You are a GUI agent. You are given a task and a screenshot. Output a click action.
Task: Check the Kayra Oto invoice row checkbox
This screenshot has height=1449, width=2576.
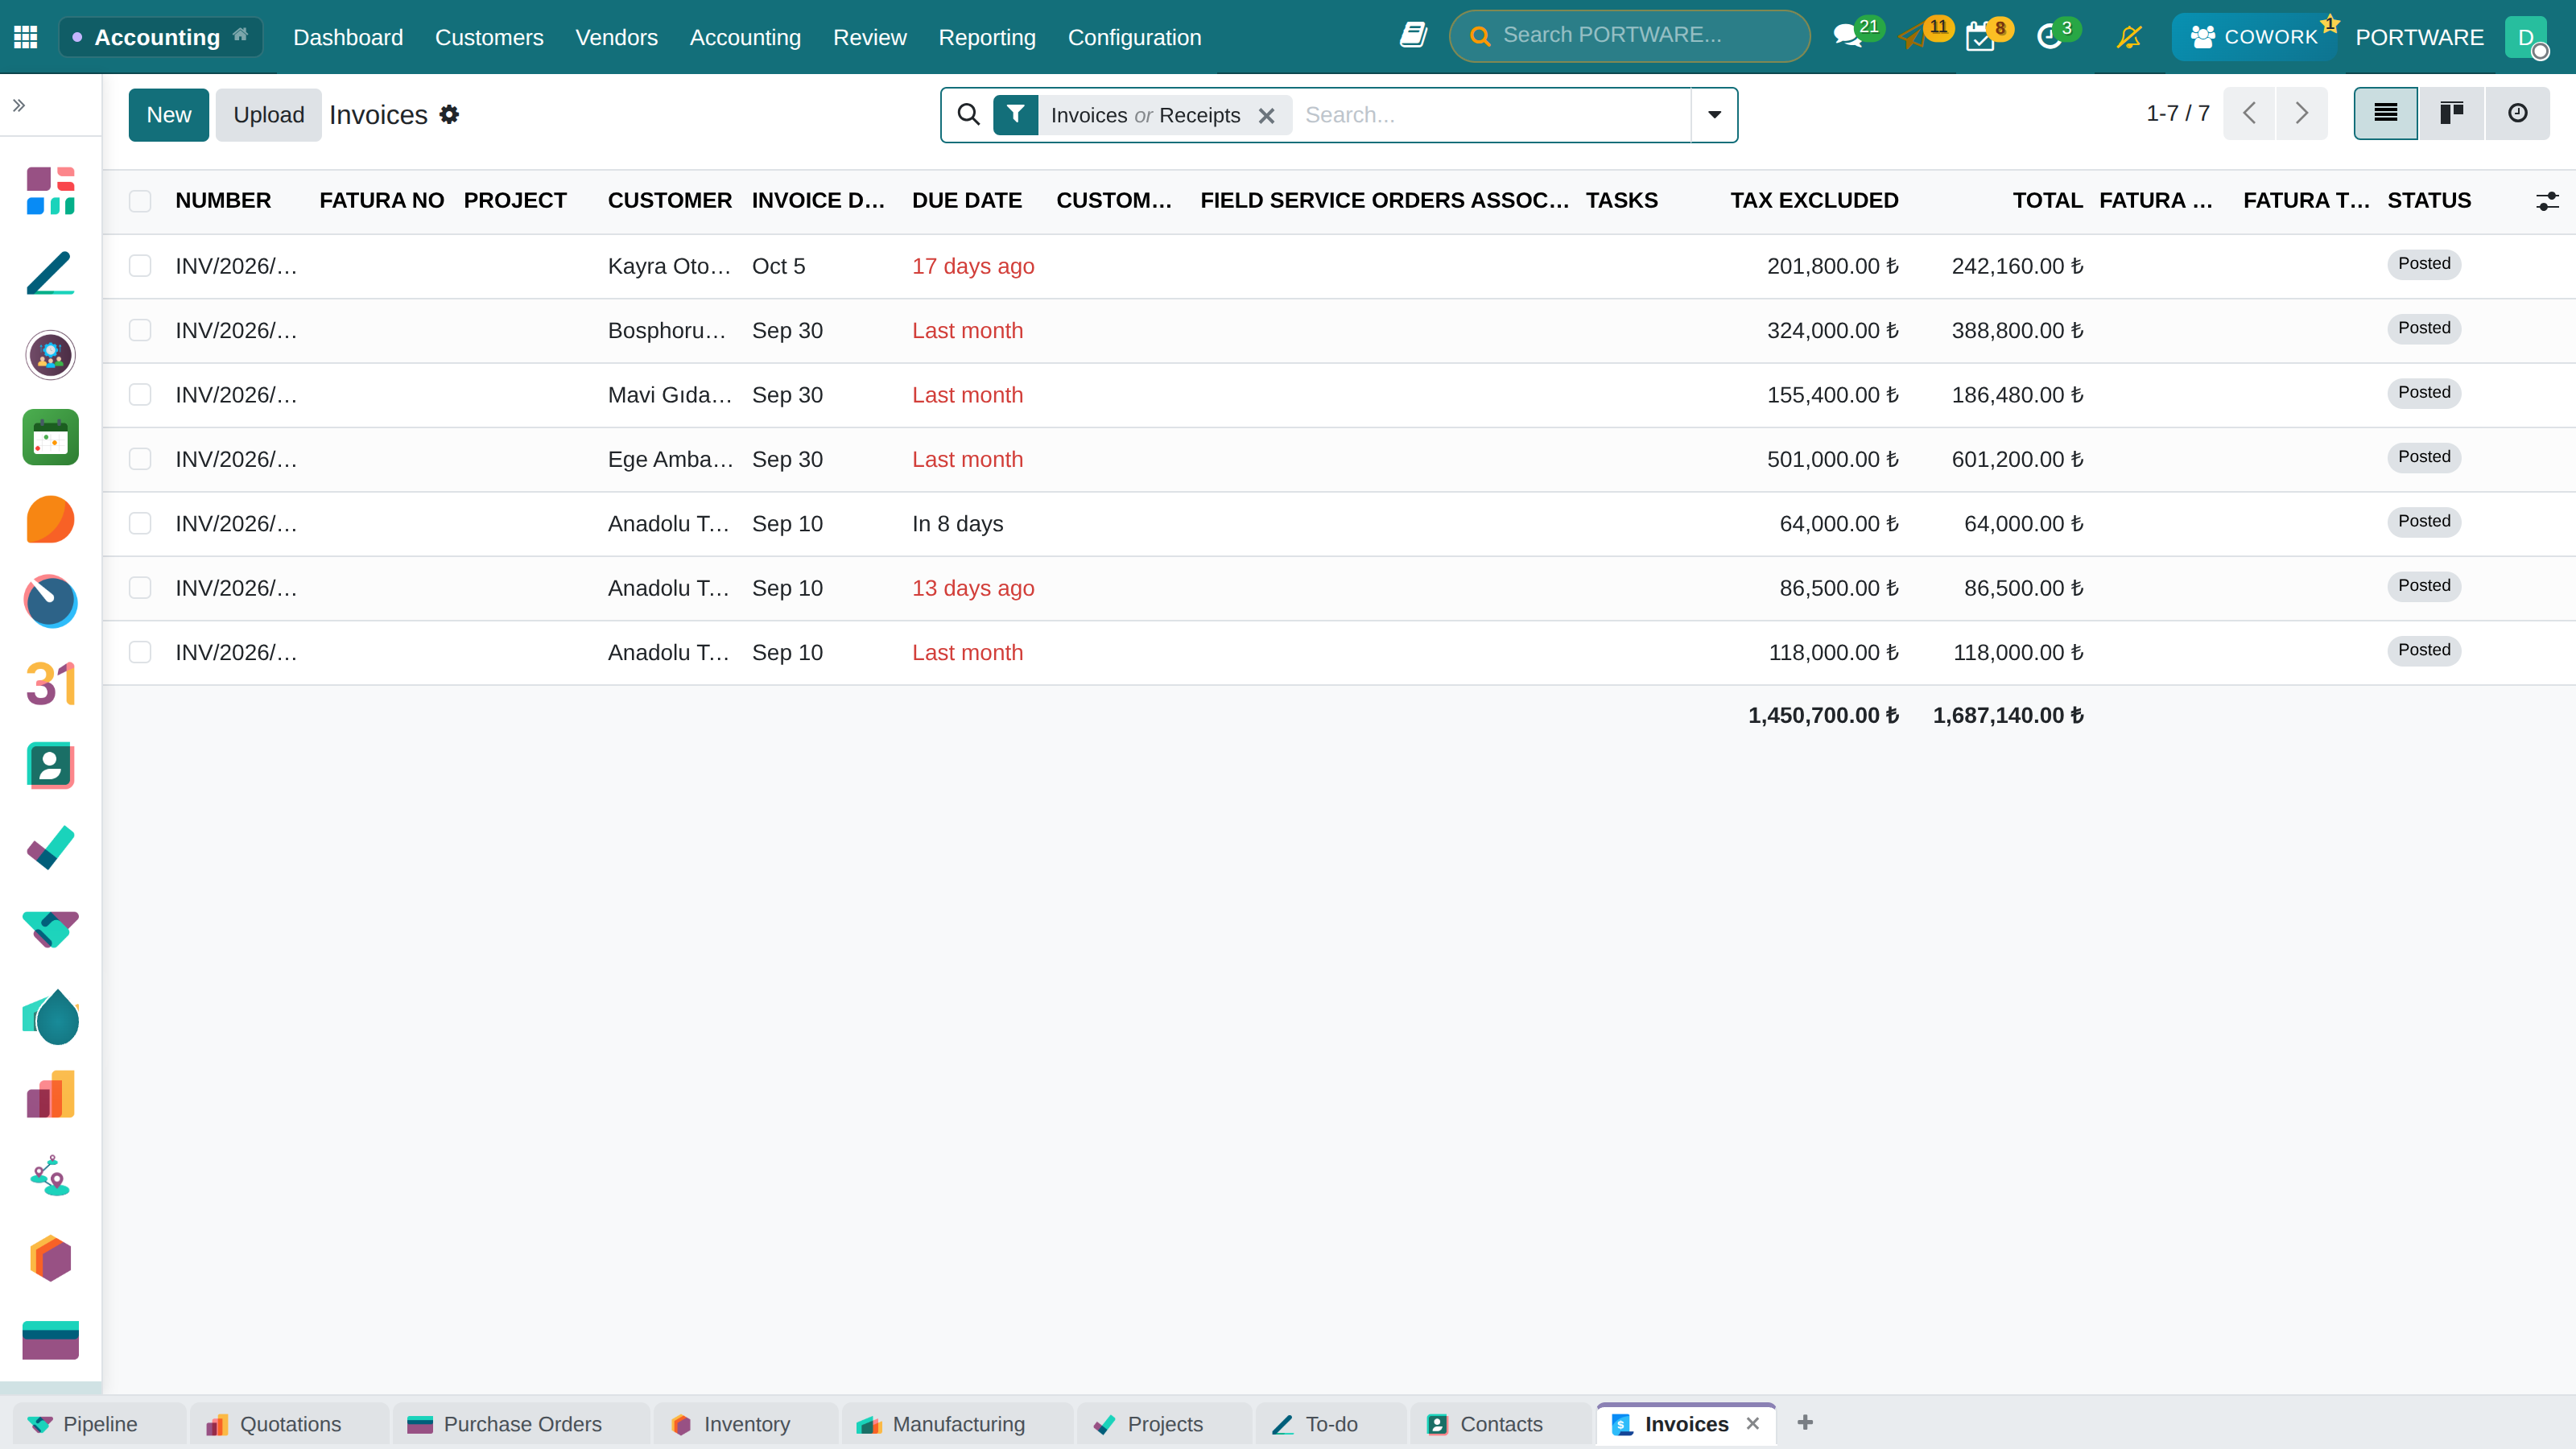(x=140, y=266)
